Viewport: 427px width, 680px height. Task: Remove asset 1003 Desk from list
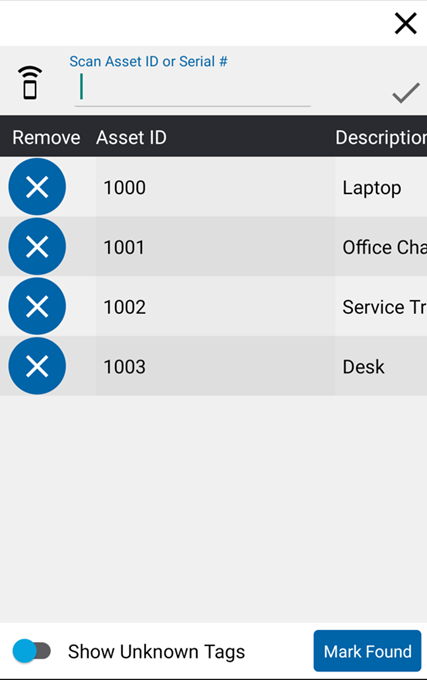37,366
